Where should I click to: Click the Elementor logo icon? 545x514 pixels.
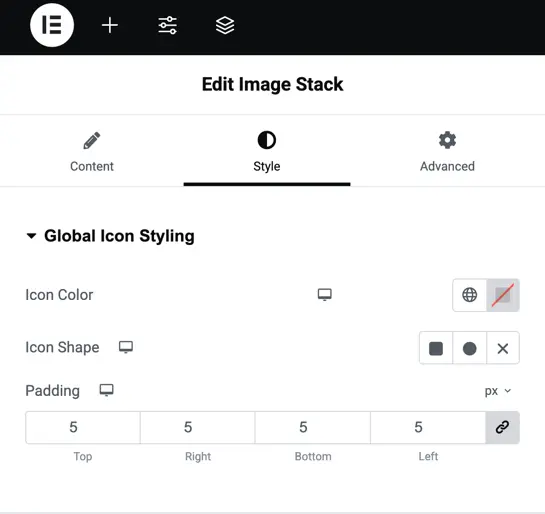coord(52,25)
